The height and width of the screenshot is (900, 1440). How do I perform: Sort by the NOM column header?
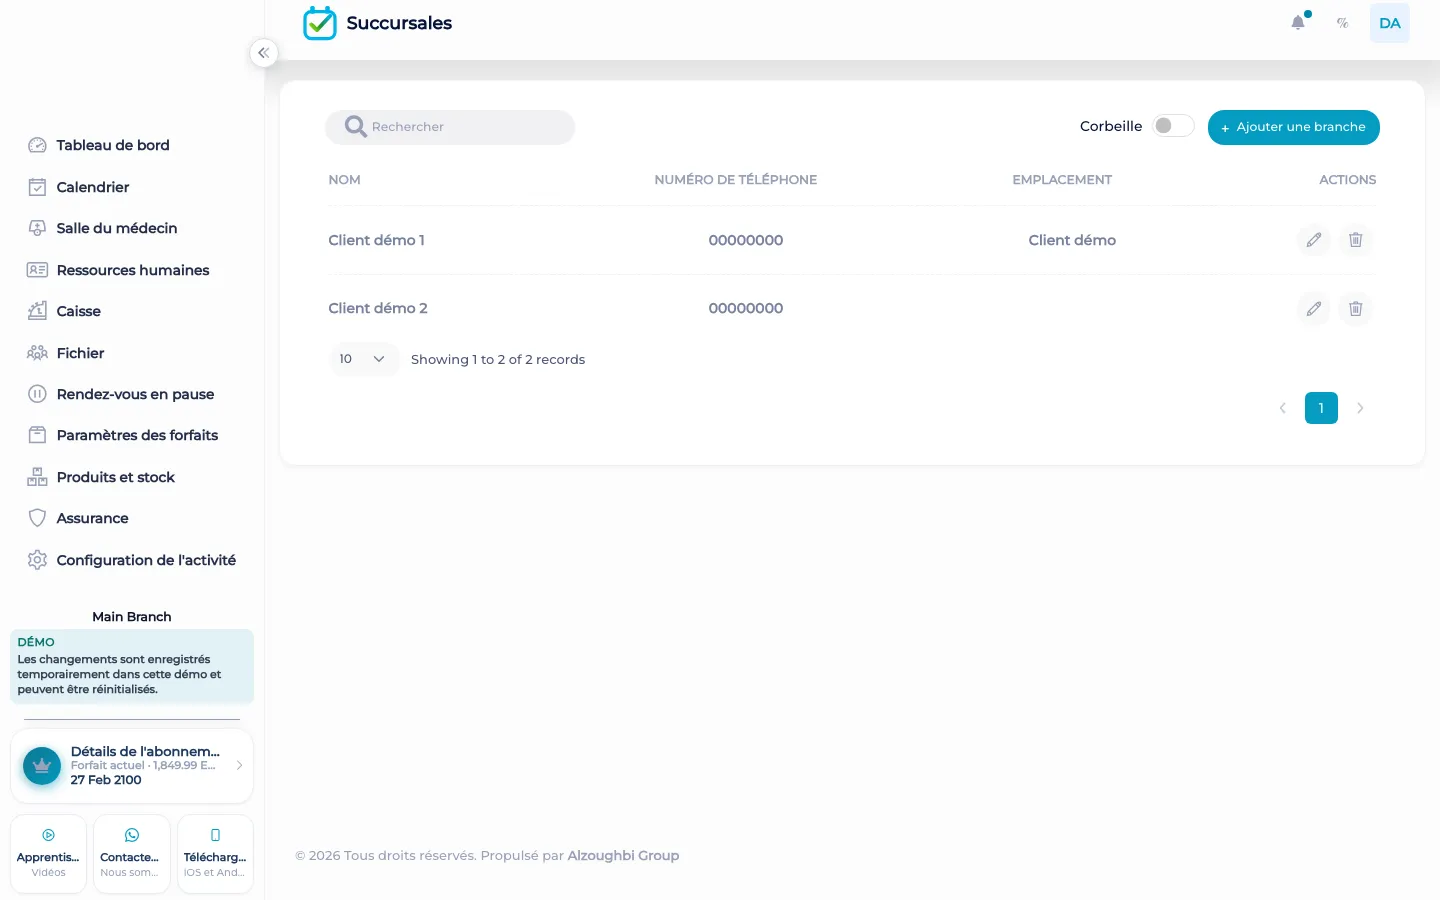click(x=344, y=180)
